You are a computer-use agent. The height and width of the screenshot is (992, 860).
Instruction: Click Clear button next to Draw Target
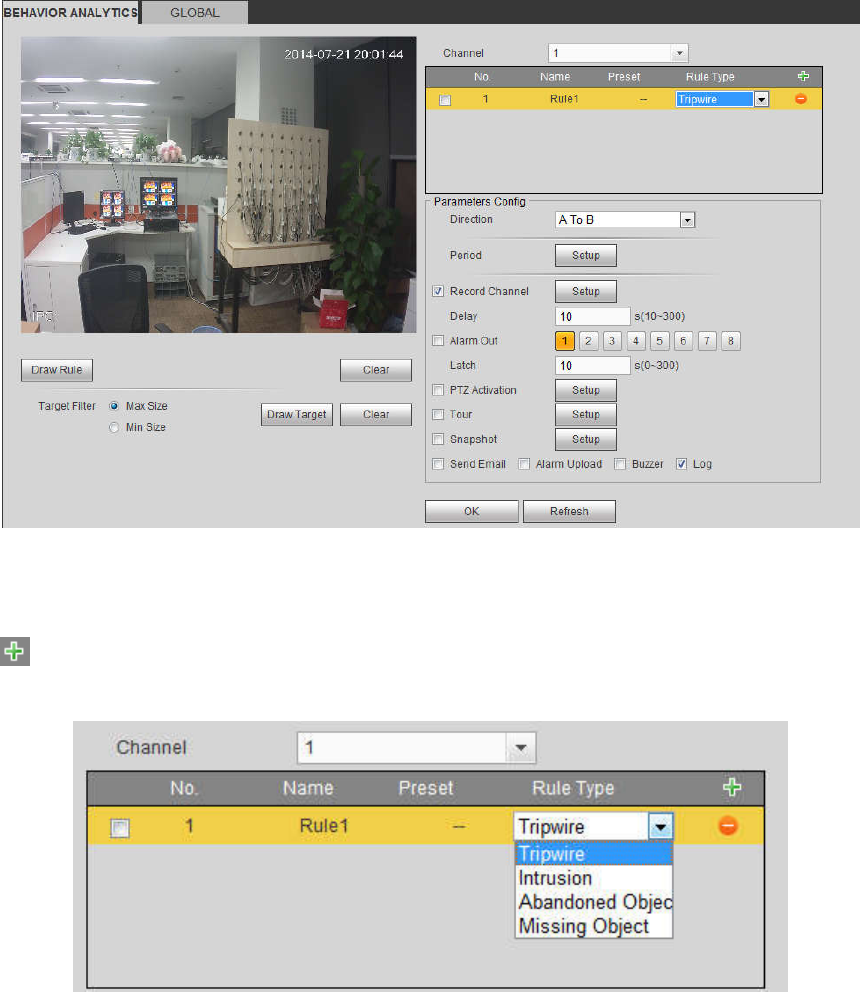coord(376,415)
